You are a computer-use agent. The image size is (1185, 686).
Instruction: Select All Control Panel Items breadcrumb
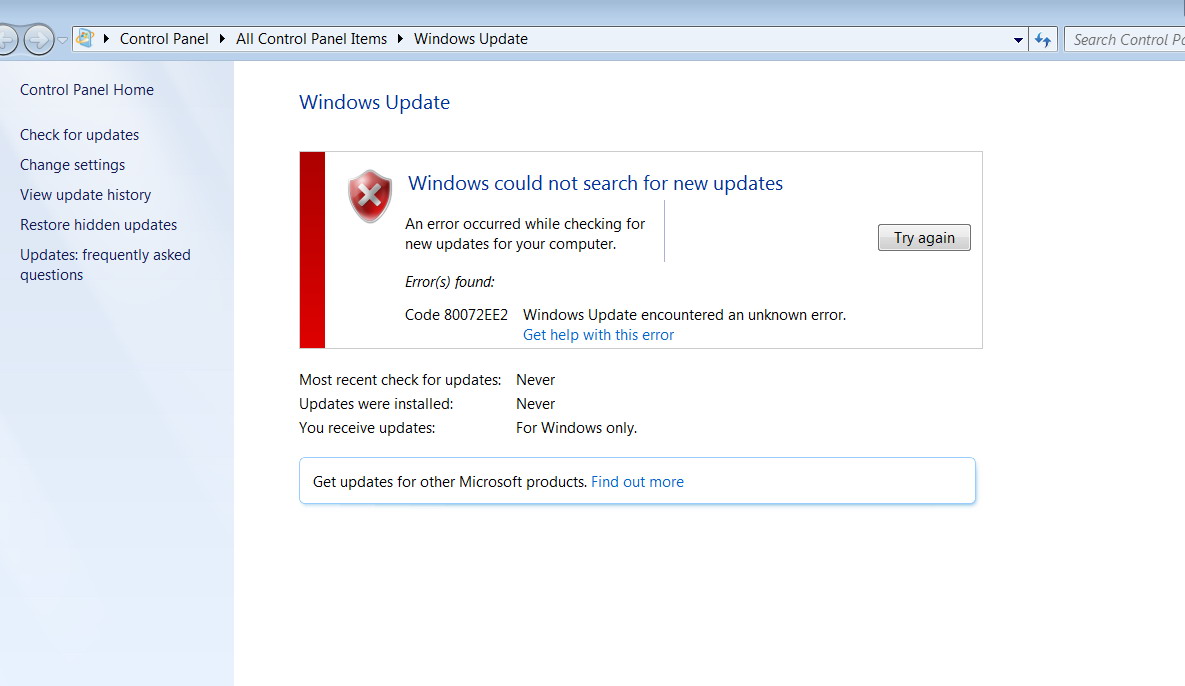coord(311,39)
